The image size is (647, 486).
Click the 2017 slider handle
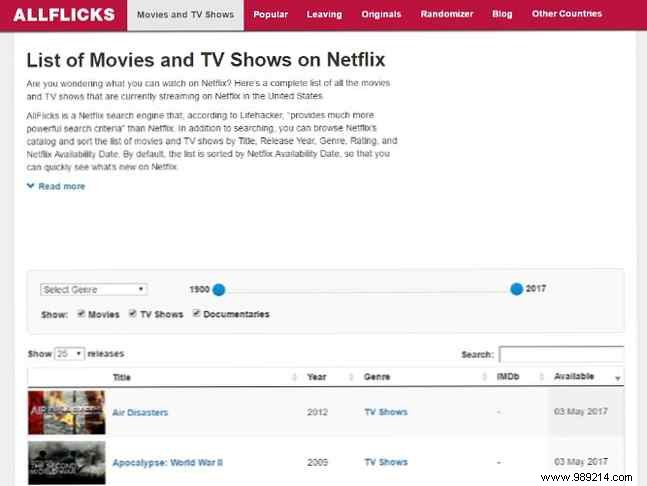[516, 289]
